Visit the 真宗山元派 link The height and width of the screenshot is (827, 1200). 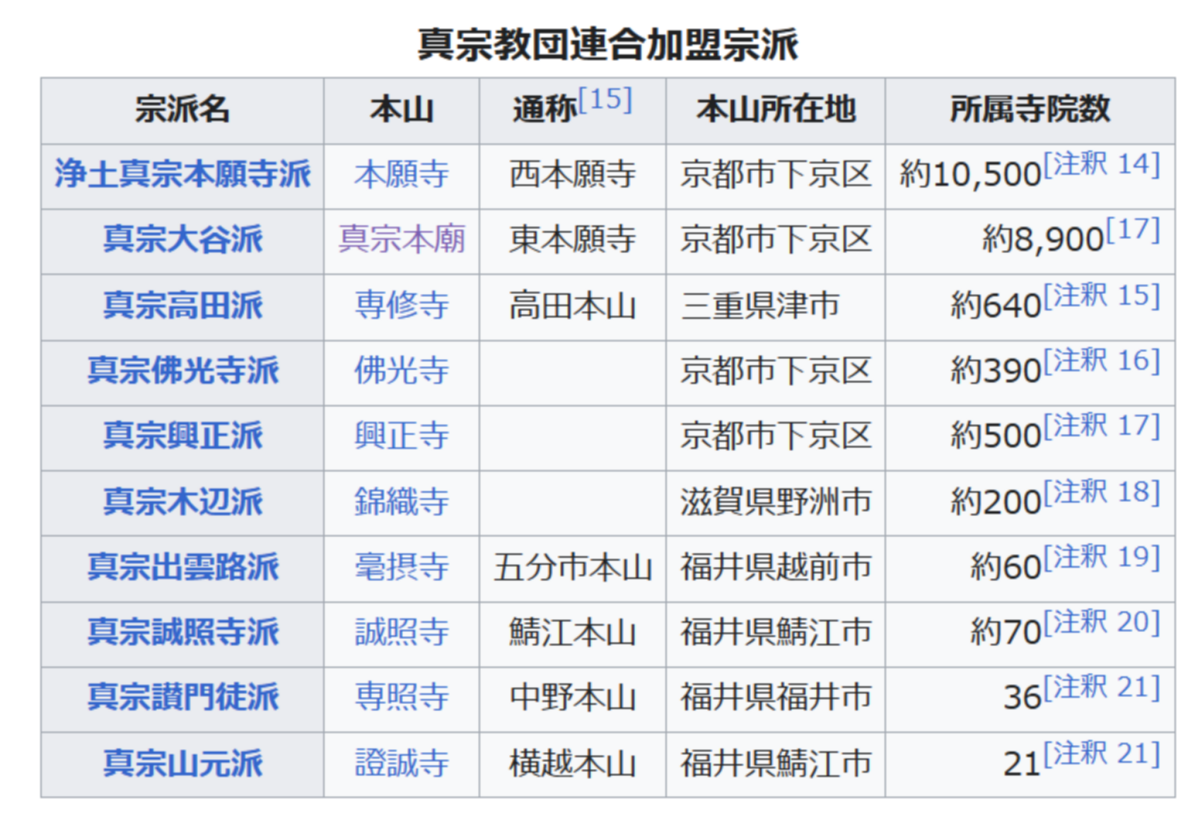coord(182,764)
